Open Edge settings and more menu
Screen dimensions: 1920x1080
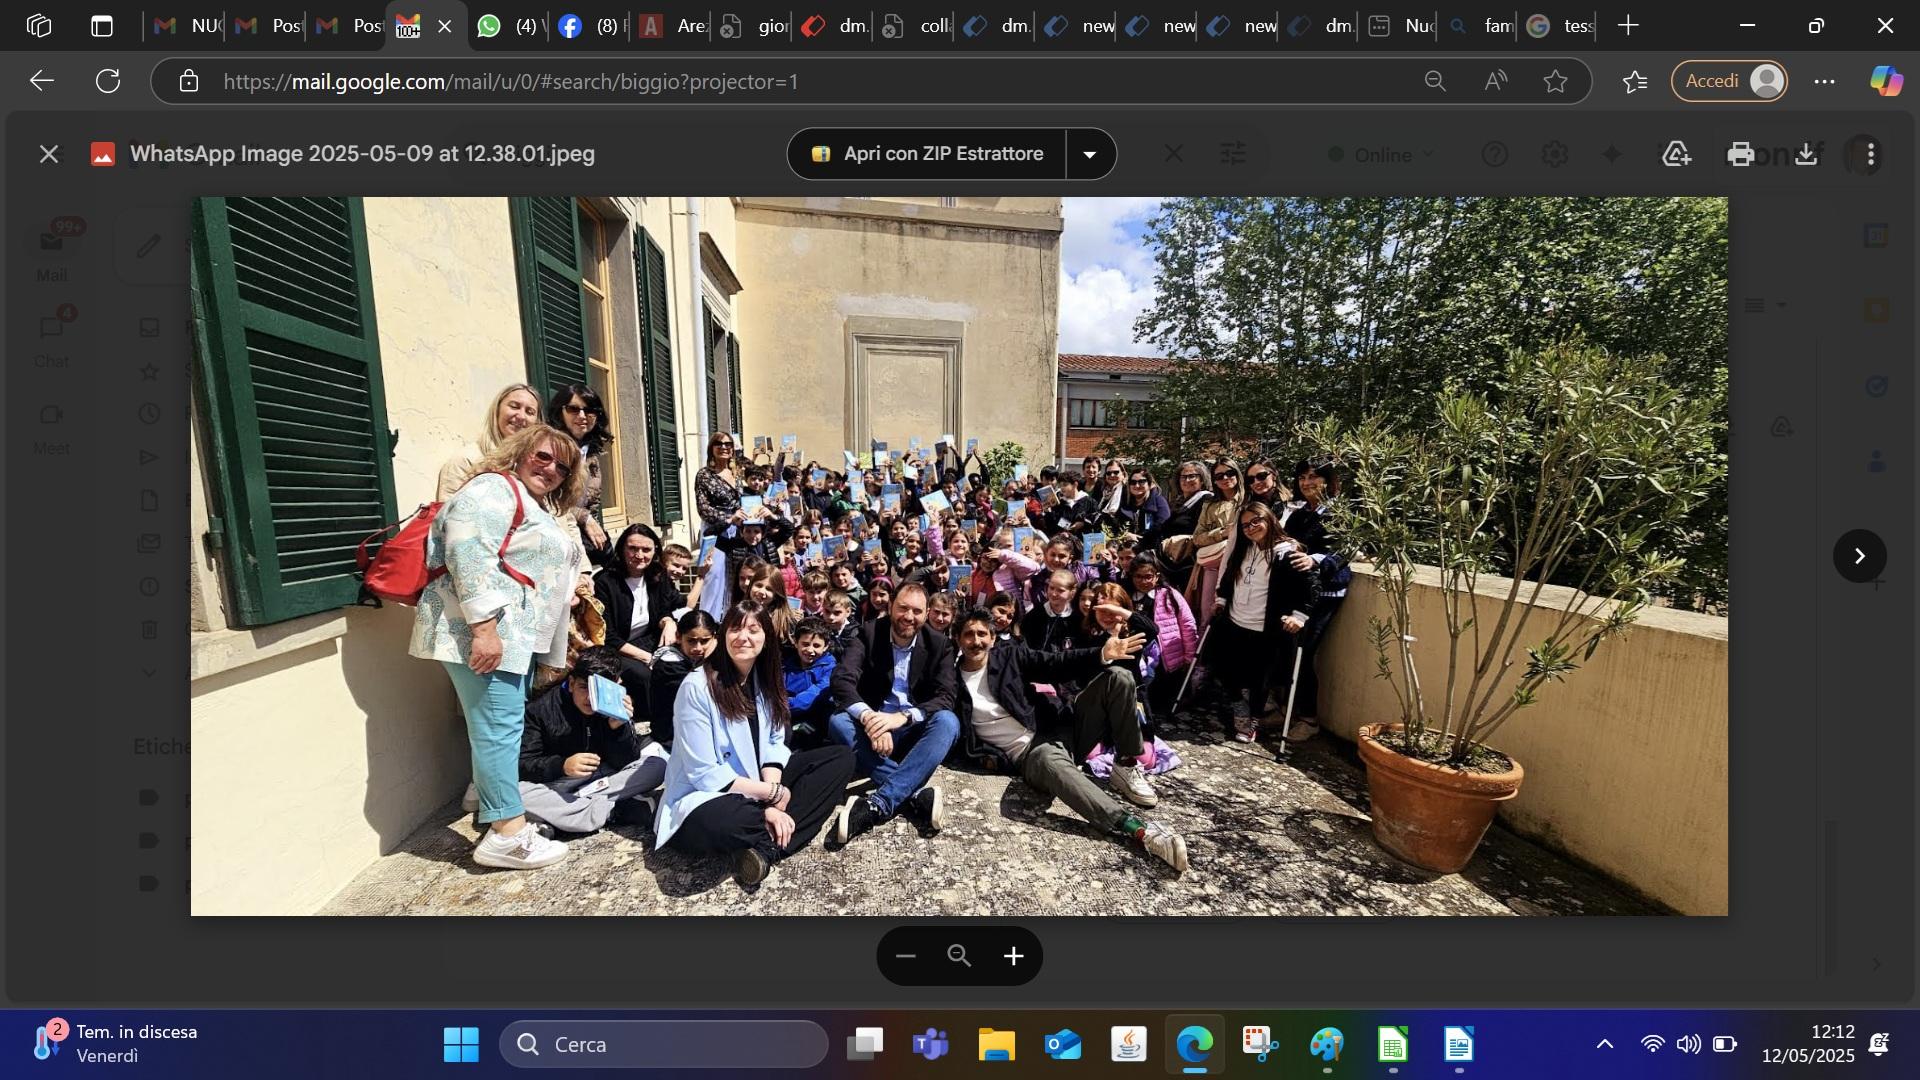click(x=1824, y=82)
